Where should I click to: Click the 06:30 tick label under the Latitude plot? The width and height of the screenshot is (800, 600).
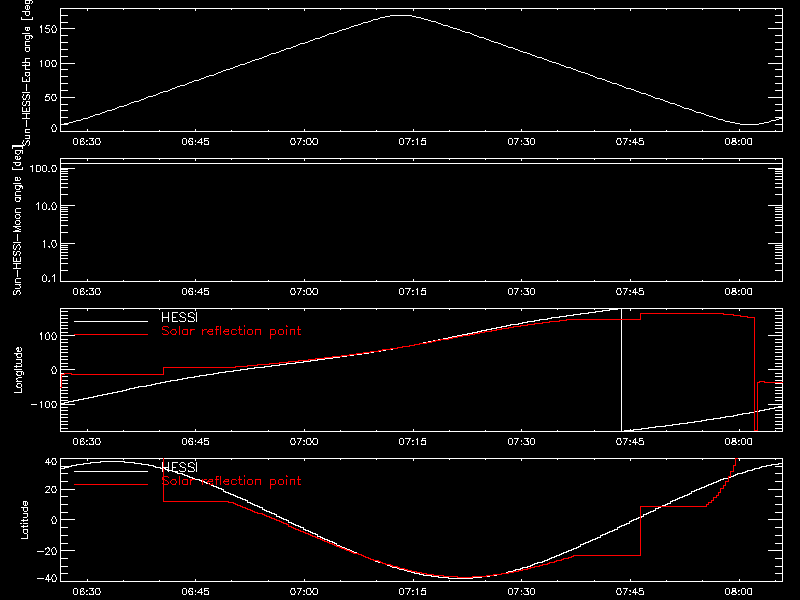coord(87,592)
